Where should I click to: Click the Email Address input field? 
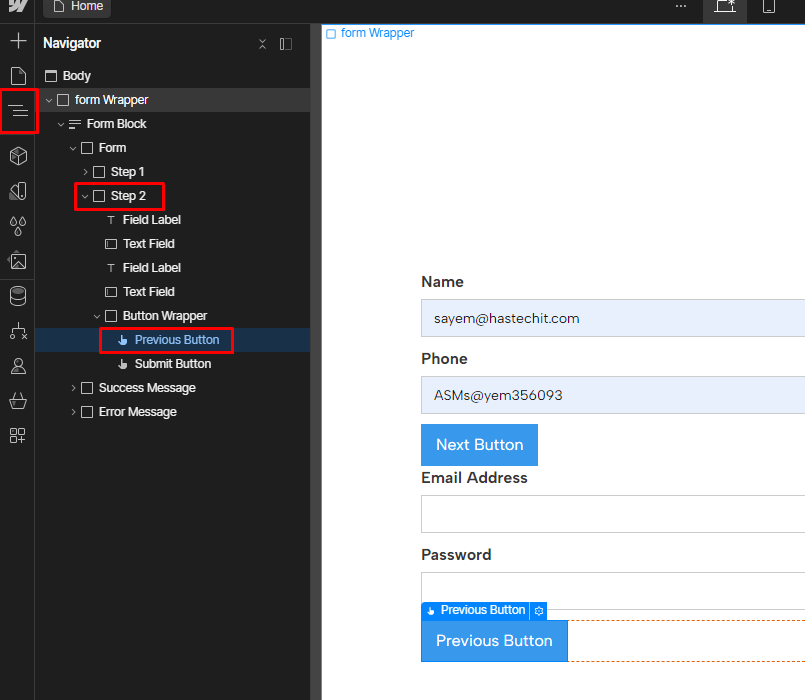pos(613,514)
